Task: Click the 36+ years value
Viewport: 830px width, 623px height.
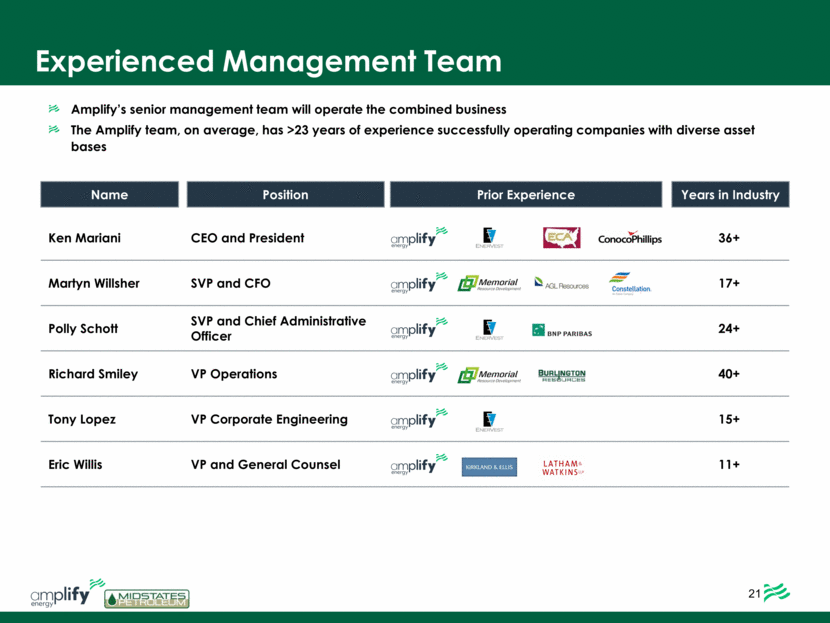Action: (x=729, y=238)
